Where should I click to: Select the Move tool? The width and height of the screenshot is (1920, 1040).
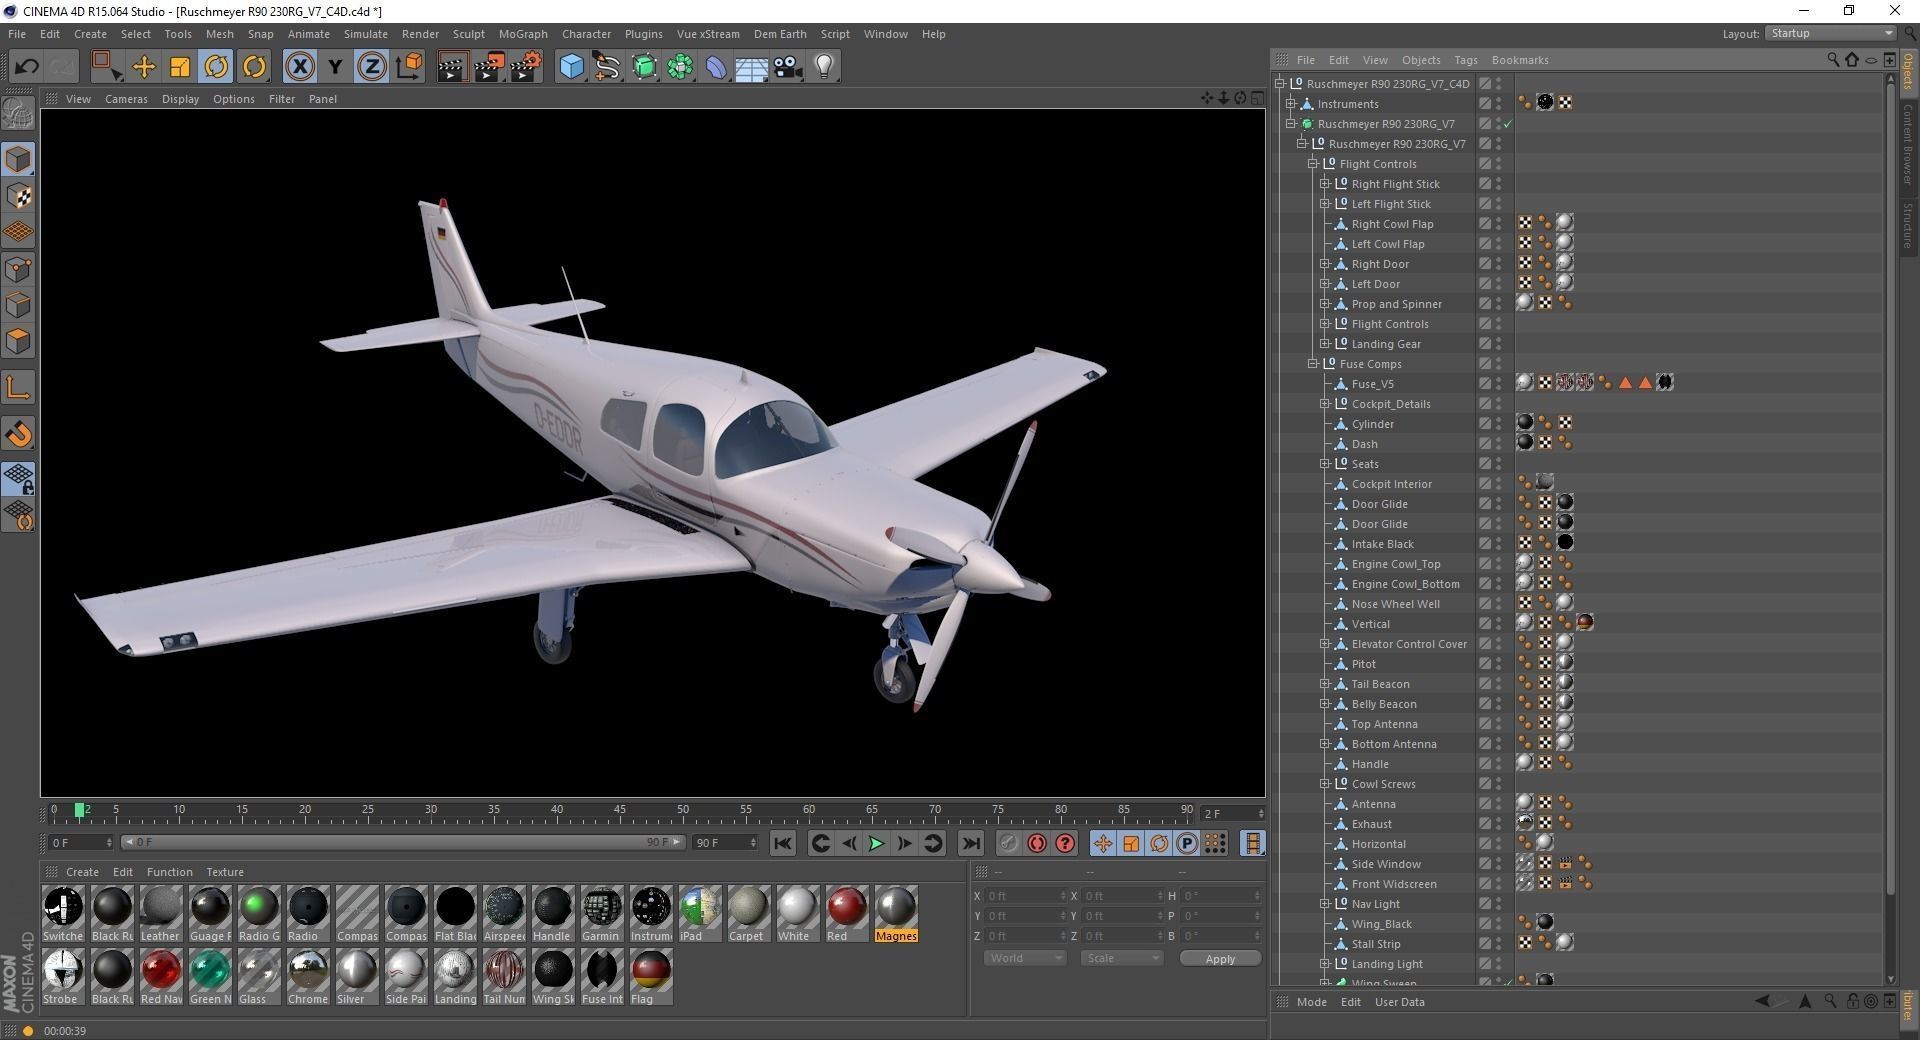pos(144,67)
